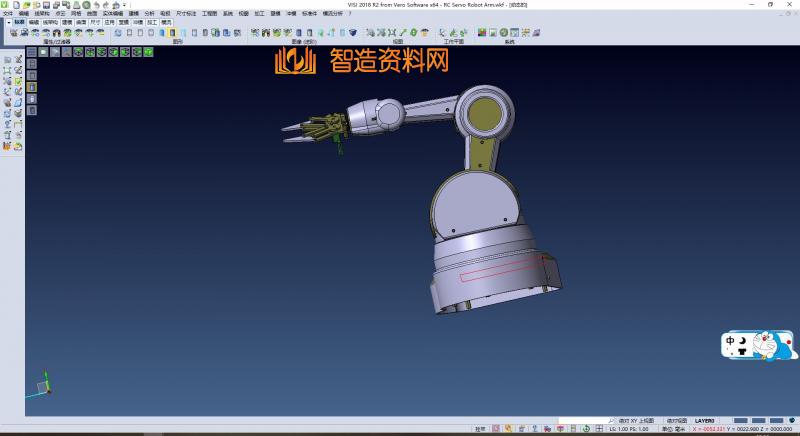Click the VISI application logo icon

pos(4,4)
